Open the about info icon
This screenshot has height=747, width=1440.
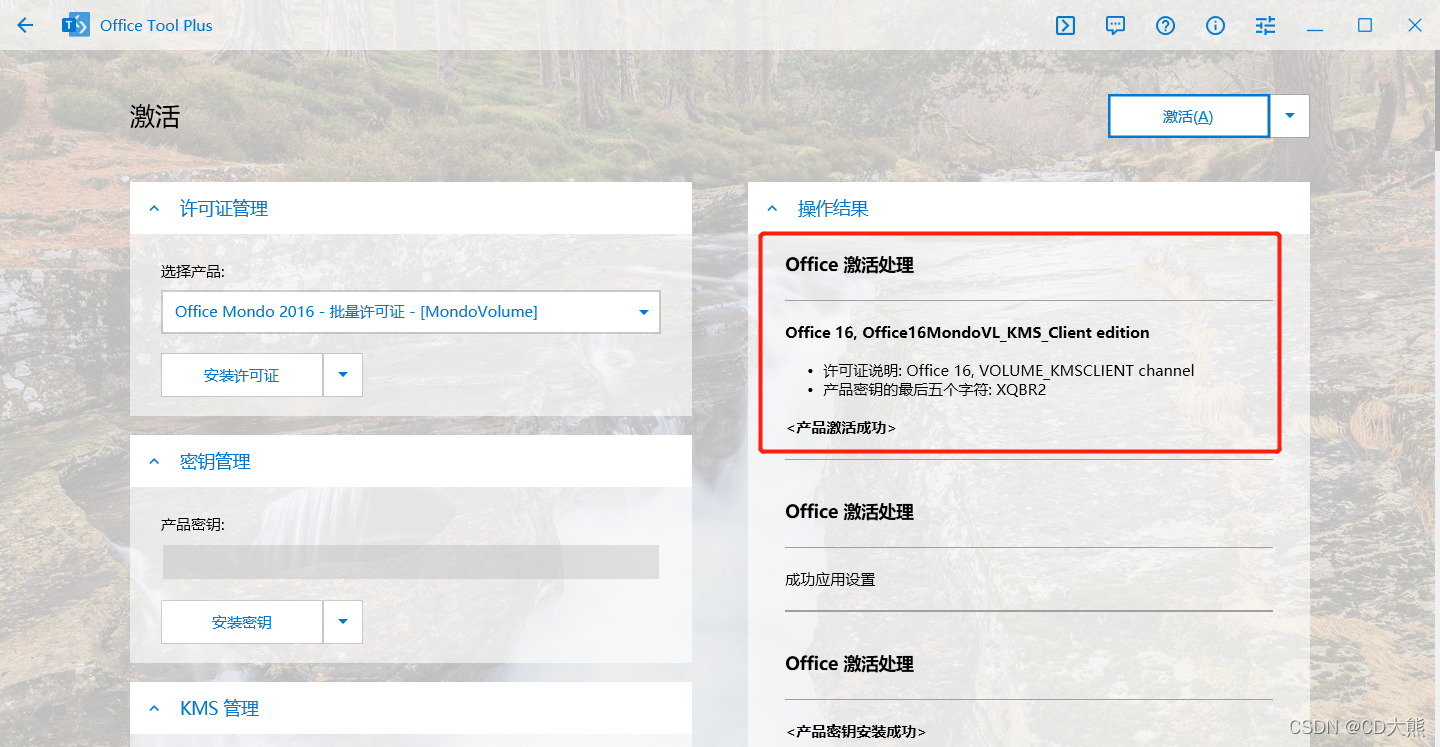pyautogui.click(x=1216, y=26)
